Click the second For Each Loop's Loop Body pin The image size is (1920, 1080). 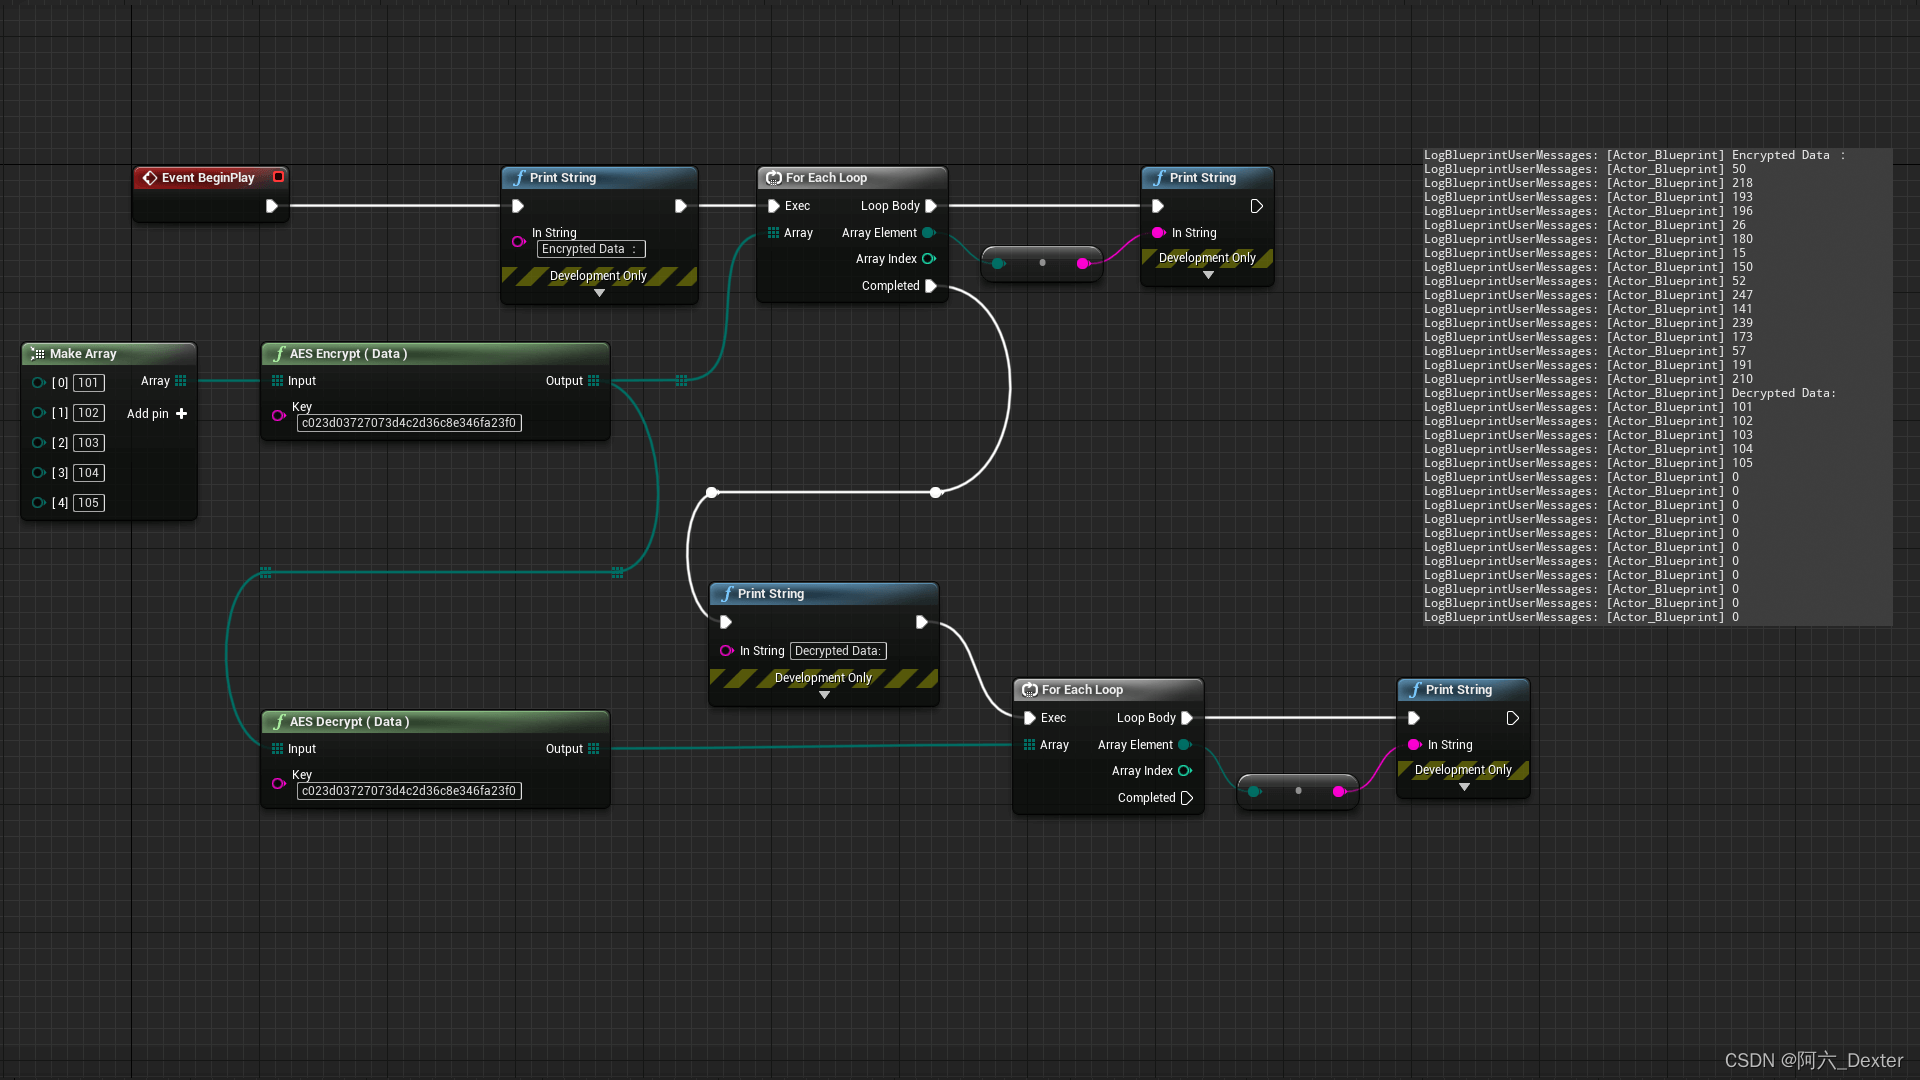point(1187,718)
